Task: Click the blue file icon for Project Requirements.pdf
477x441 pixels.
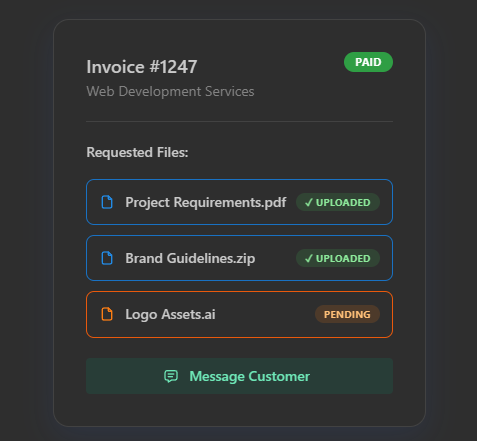Action: (x=107, y=202)
